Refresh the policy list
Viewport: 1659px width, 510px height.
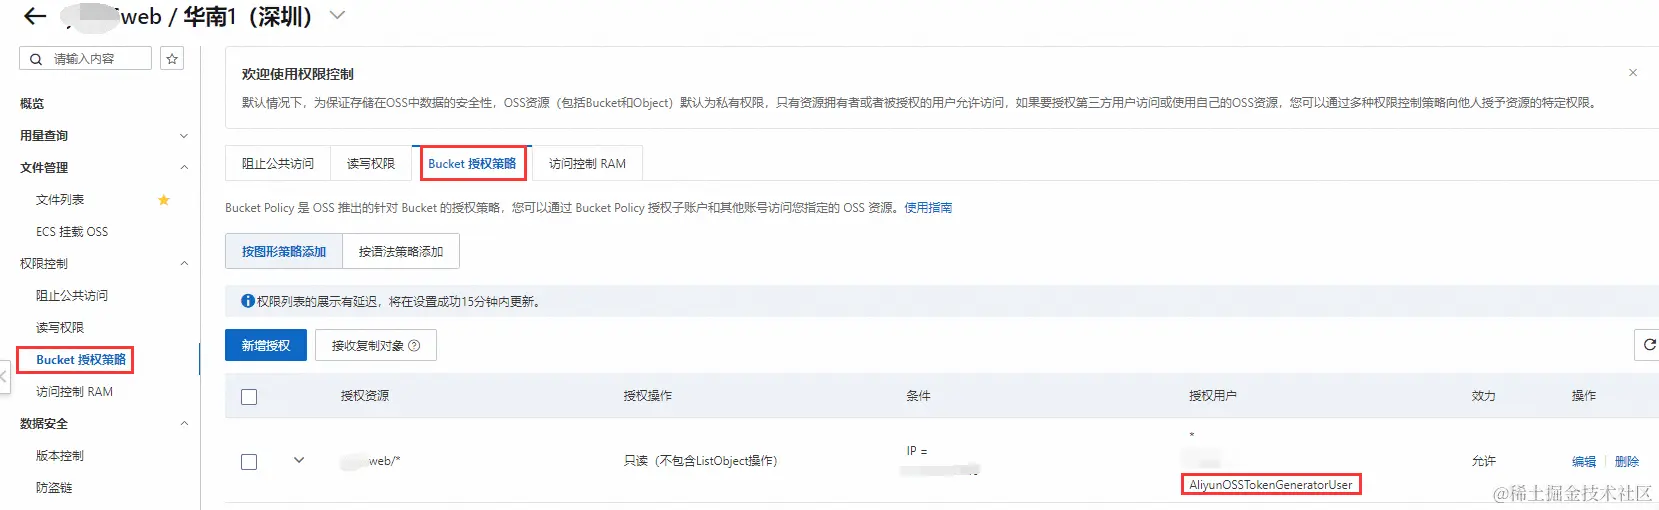(1647, 345)
